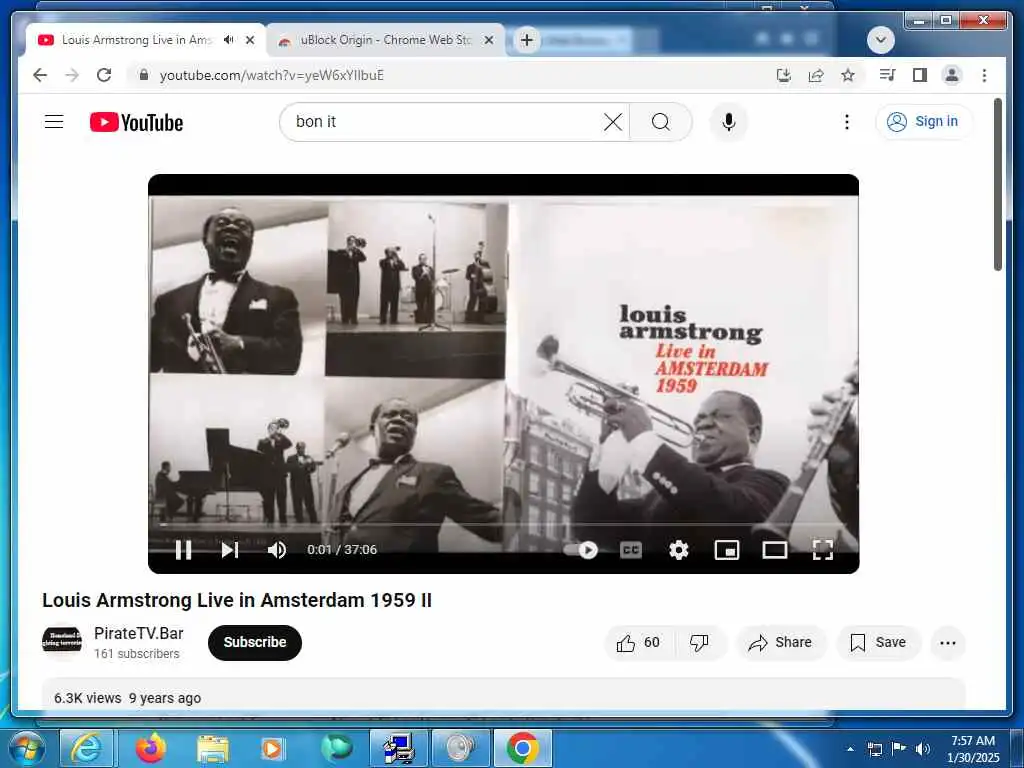Open Chrome tab search dropdown arrow
This screenshot has width=1024, height=768.
point(880,40)
